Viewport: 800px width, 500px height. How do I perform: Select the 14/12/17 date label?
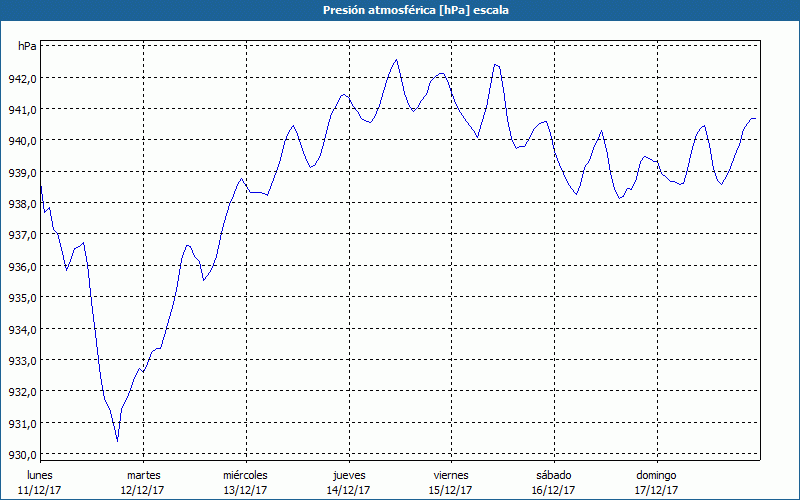tap(348, 490)
